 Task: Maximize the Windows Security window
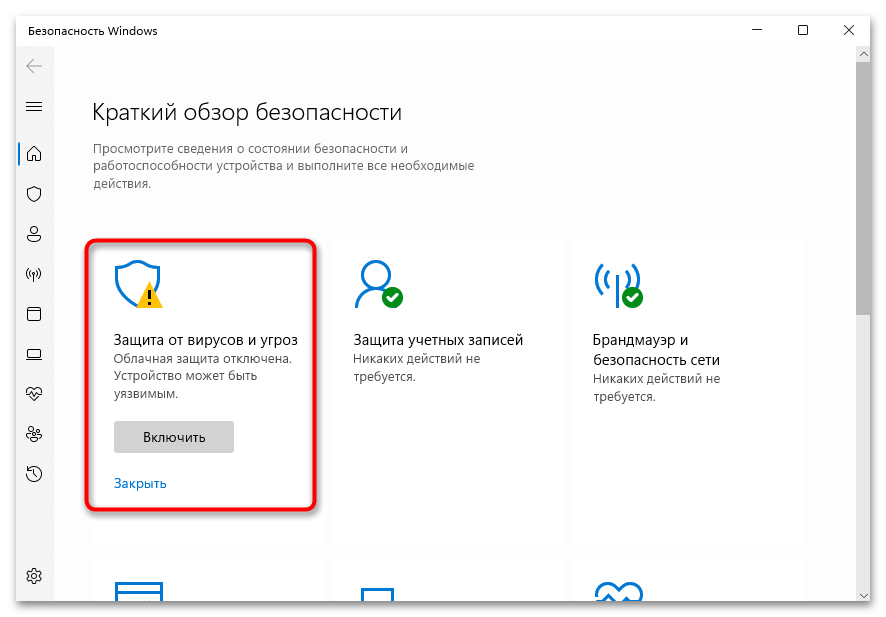(x=803, y=30)
